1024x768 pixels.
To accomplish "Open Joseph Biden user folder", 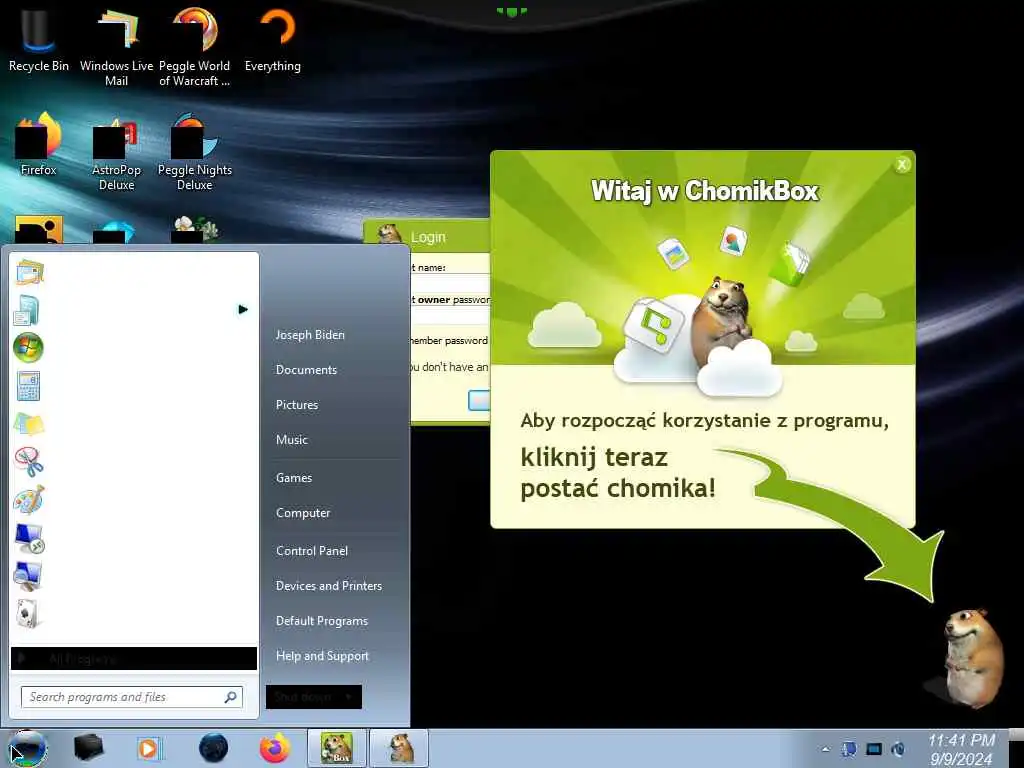I will (310, 334).
